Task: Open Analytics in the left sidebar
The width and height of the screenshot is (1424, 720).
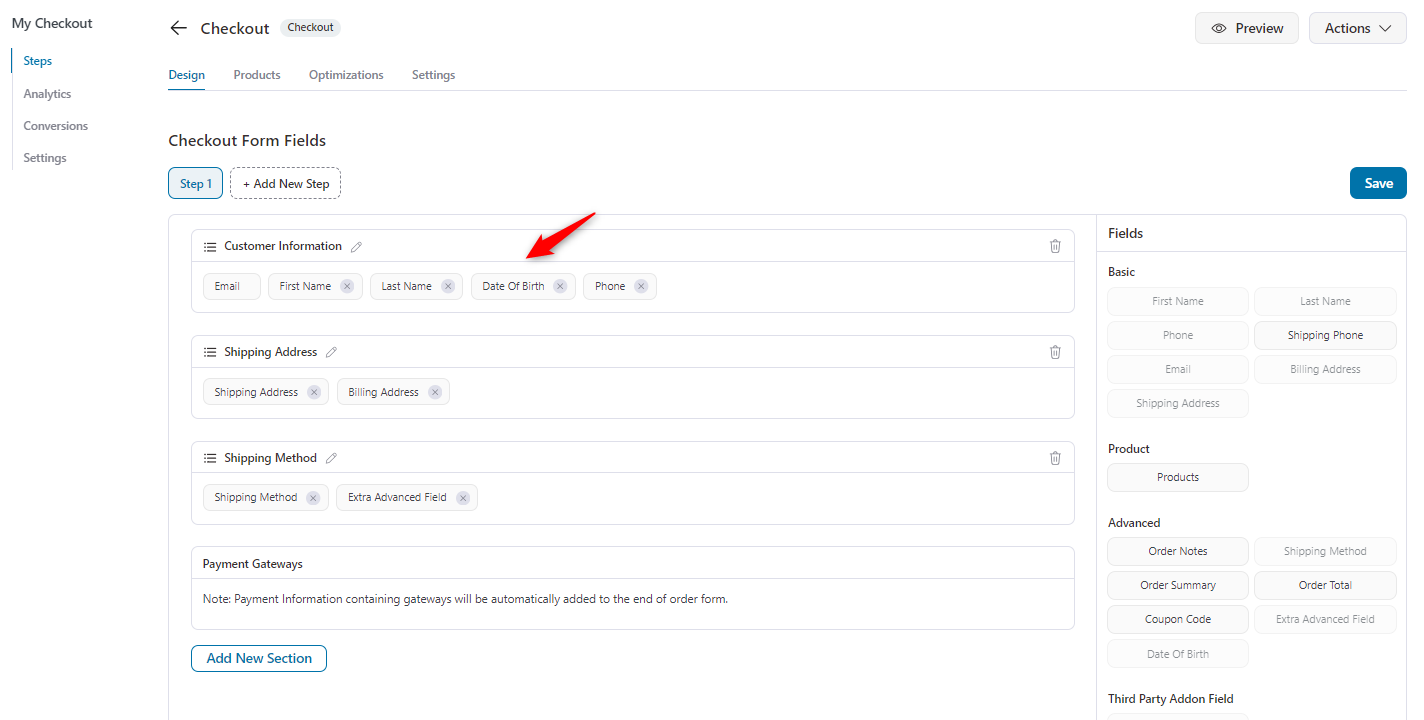Action: point(47,94)
